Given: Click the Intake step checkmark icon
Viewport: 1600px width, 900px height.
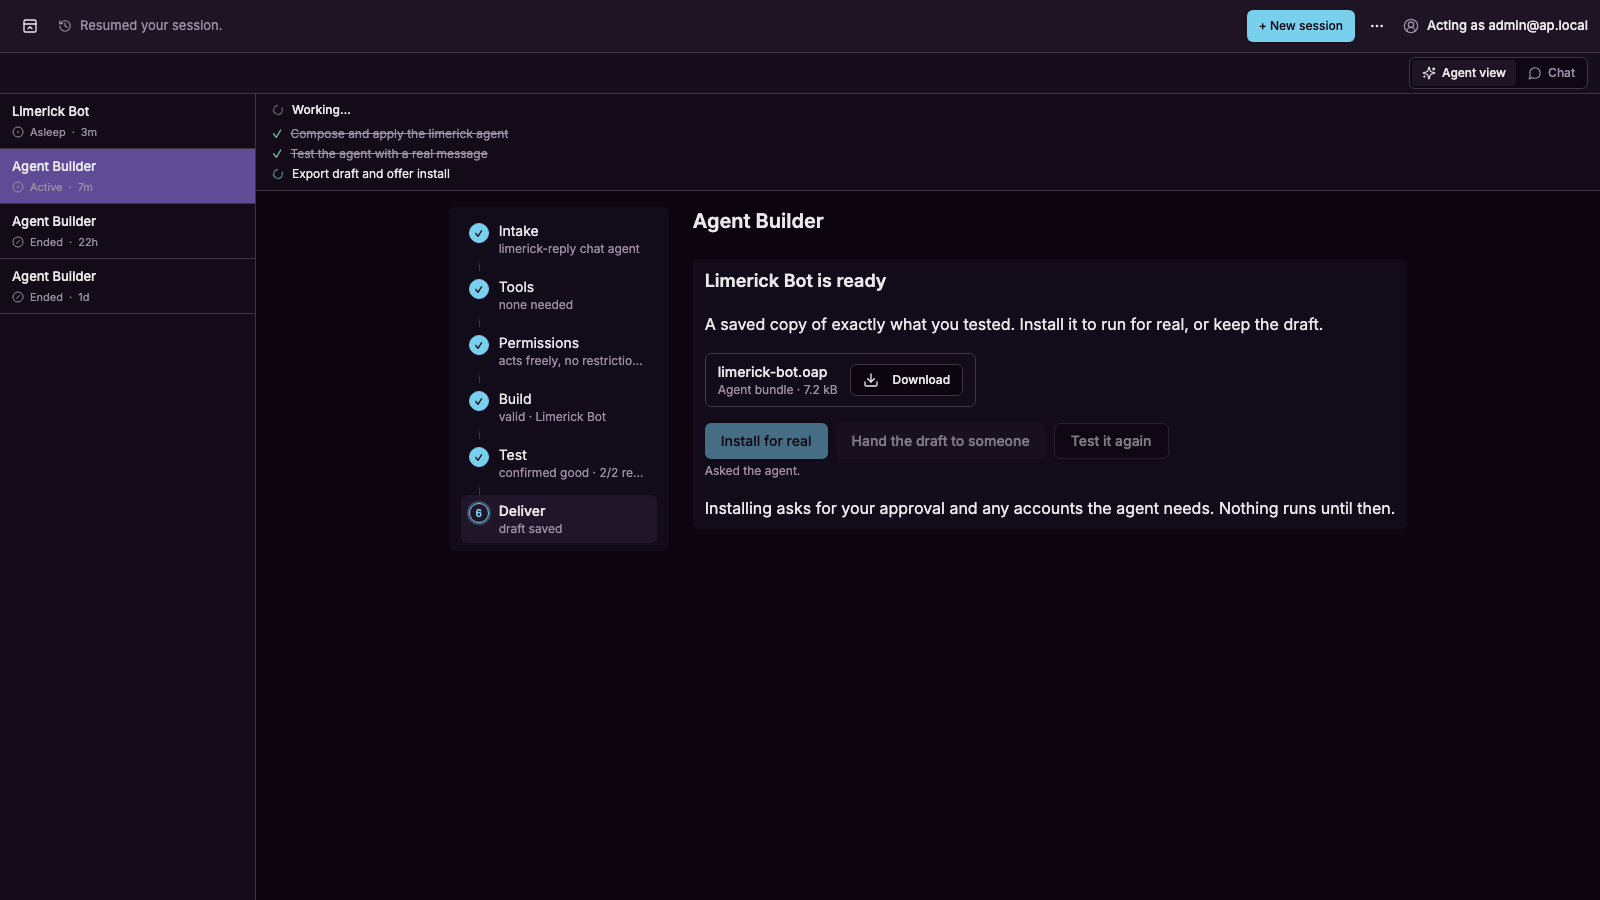Looking at the screenshot, I should tap(479, 233).
